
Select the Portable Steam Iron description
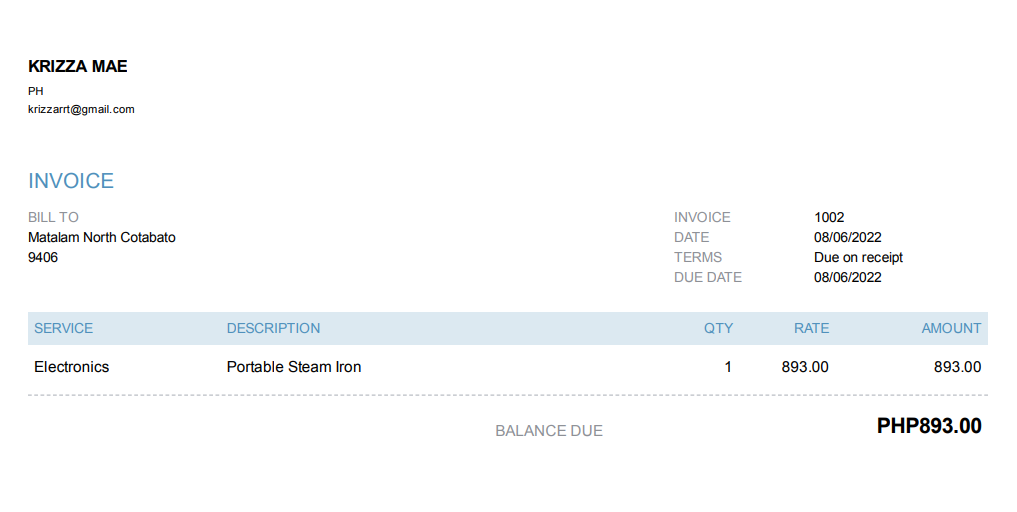[x=294, y=367]
